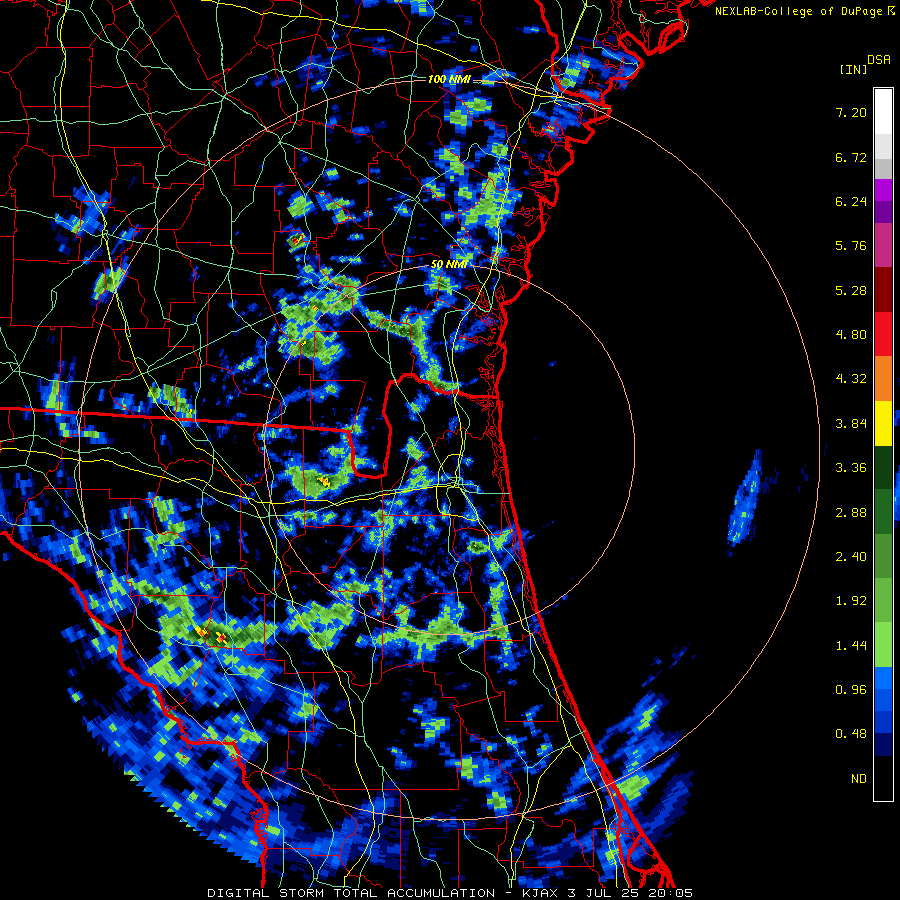Pick the pink swatch beside 5.76
This screenshot has width=900, height=900.
883,246
